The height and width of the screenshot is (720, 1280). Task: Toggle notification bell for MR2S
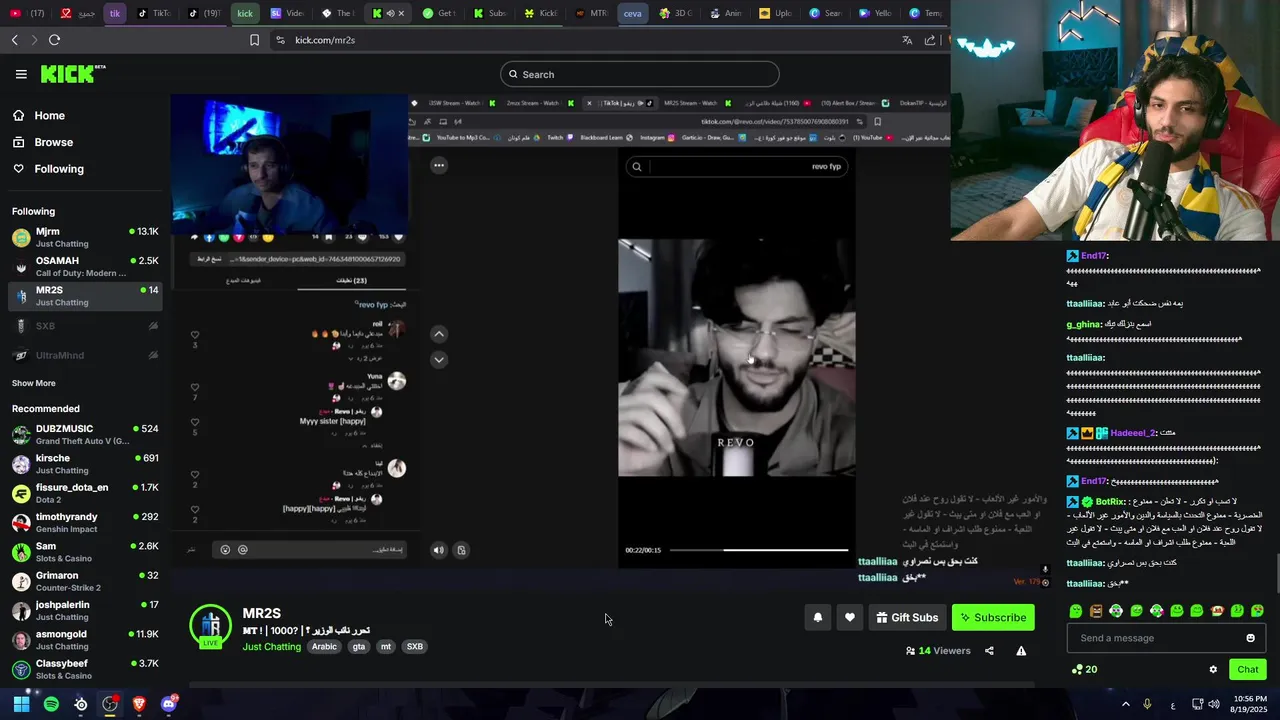pyautogui.click(x=817, y=617)
